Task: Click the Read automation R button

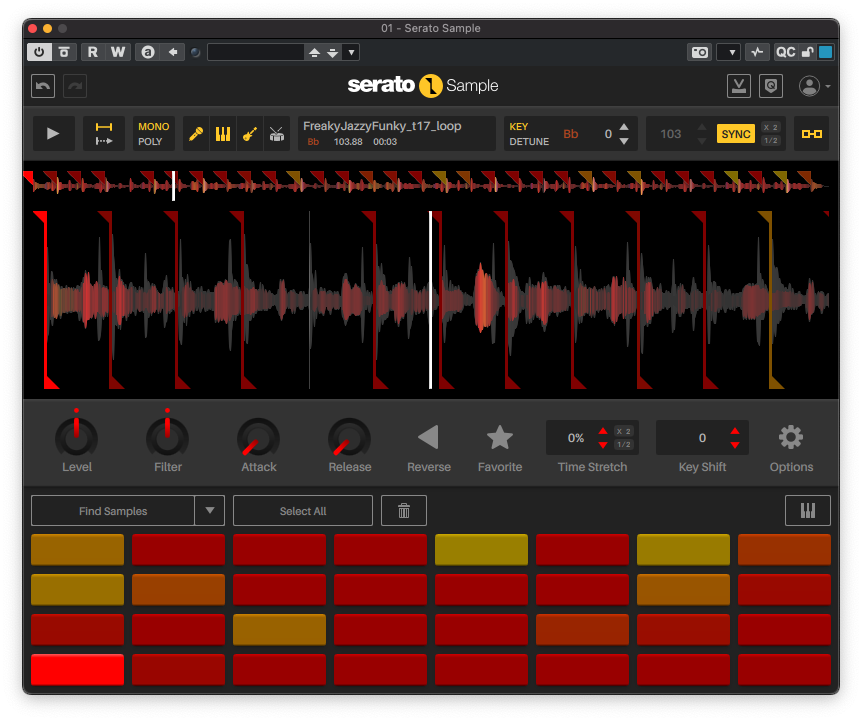Action: [x=92, y=52]
